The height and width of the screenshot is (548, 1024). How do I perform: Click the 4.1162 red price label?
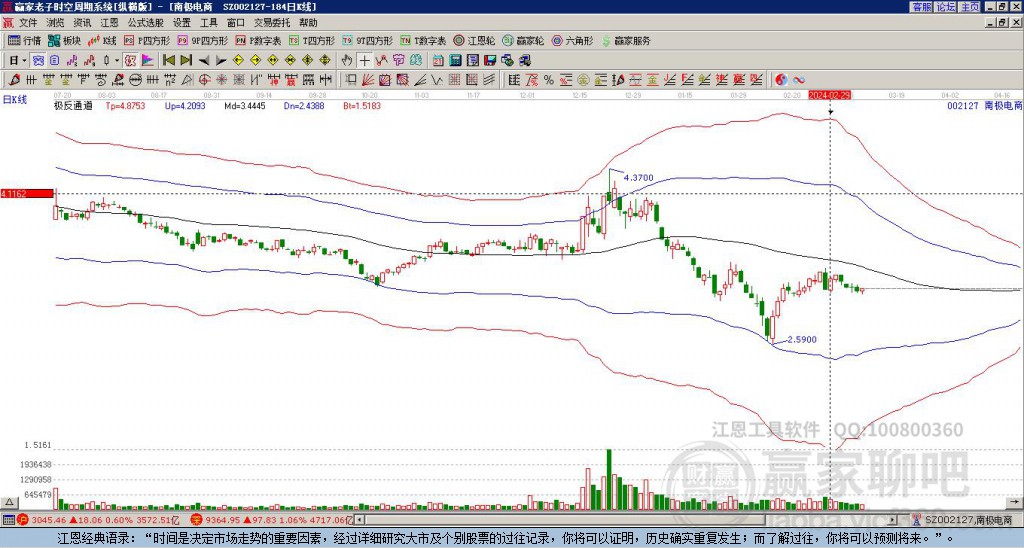point(27,193)
